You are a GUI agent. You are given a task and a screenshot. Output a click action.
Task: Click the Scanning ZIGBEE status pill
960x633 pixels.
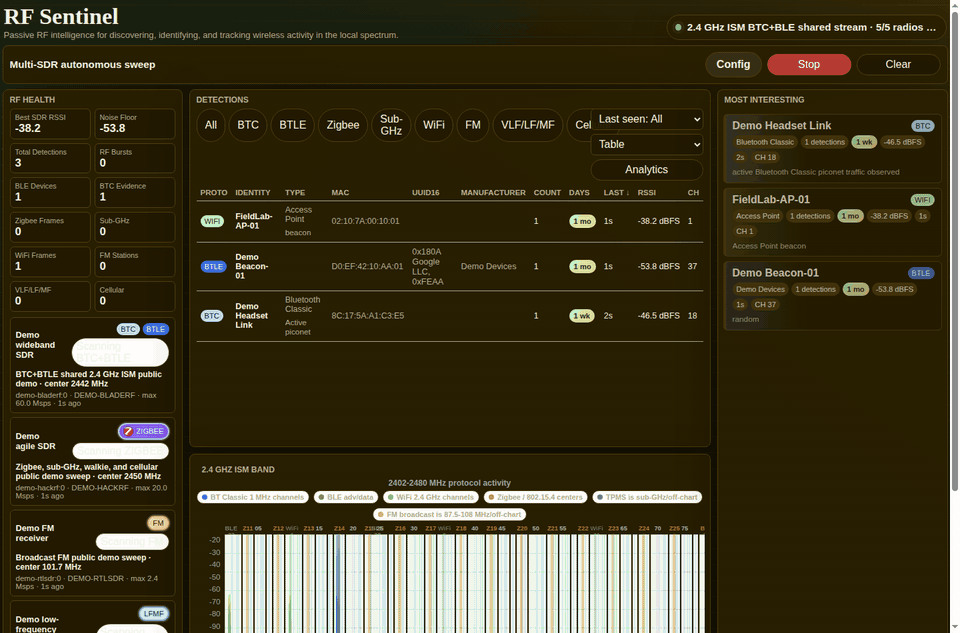[121, 451]
